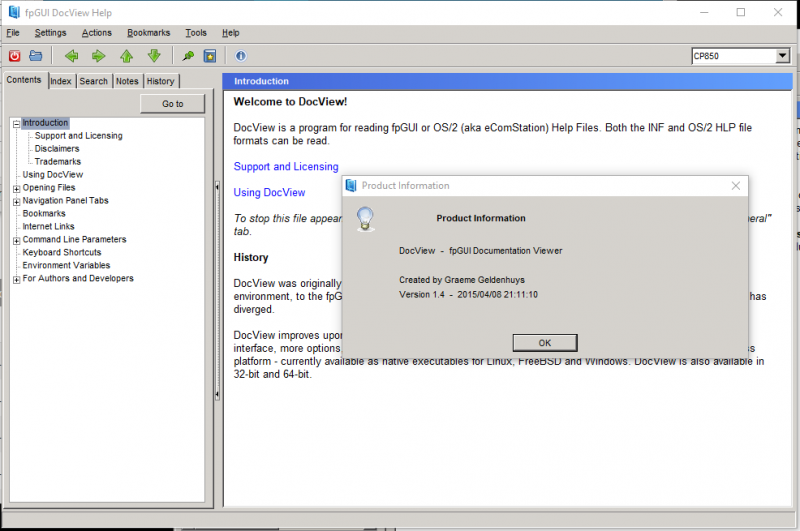The image size is (800, 531).
Task: Add bookmark with the star icon
Action: pos(210,56)
